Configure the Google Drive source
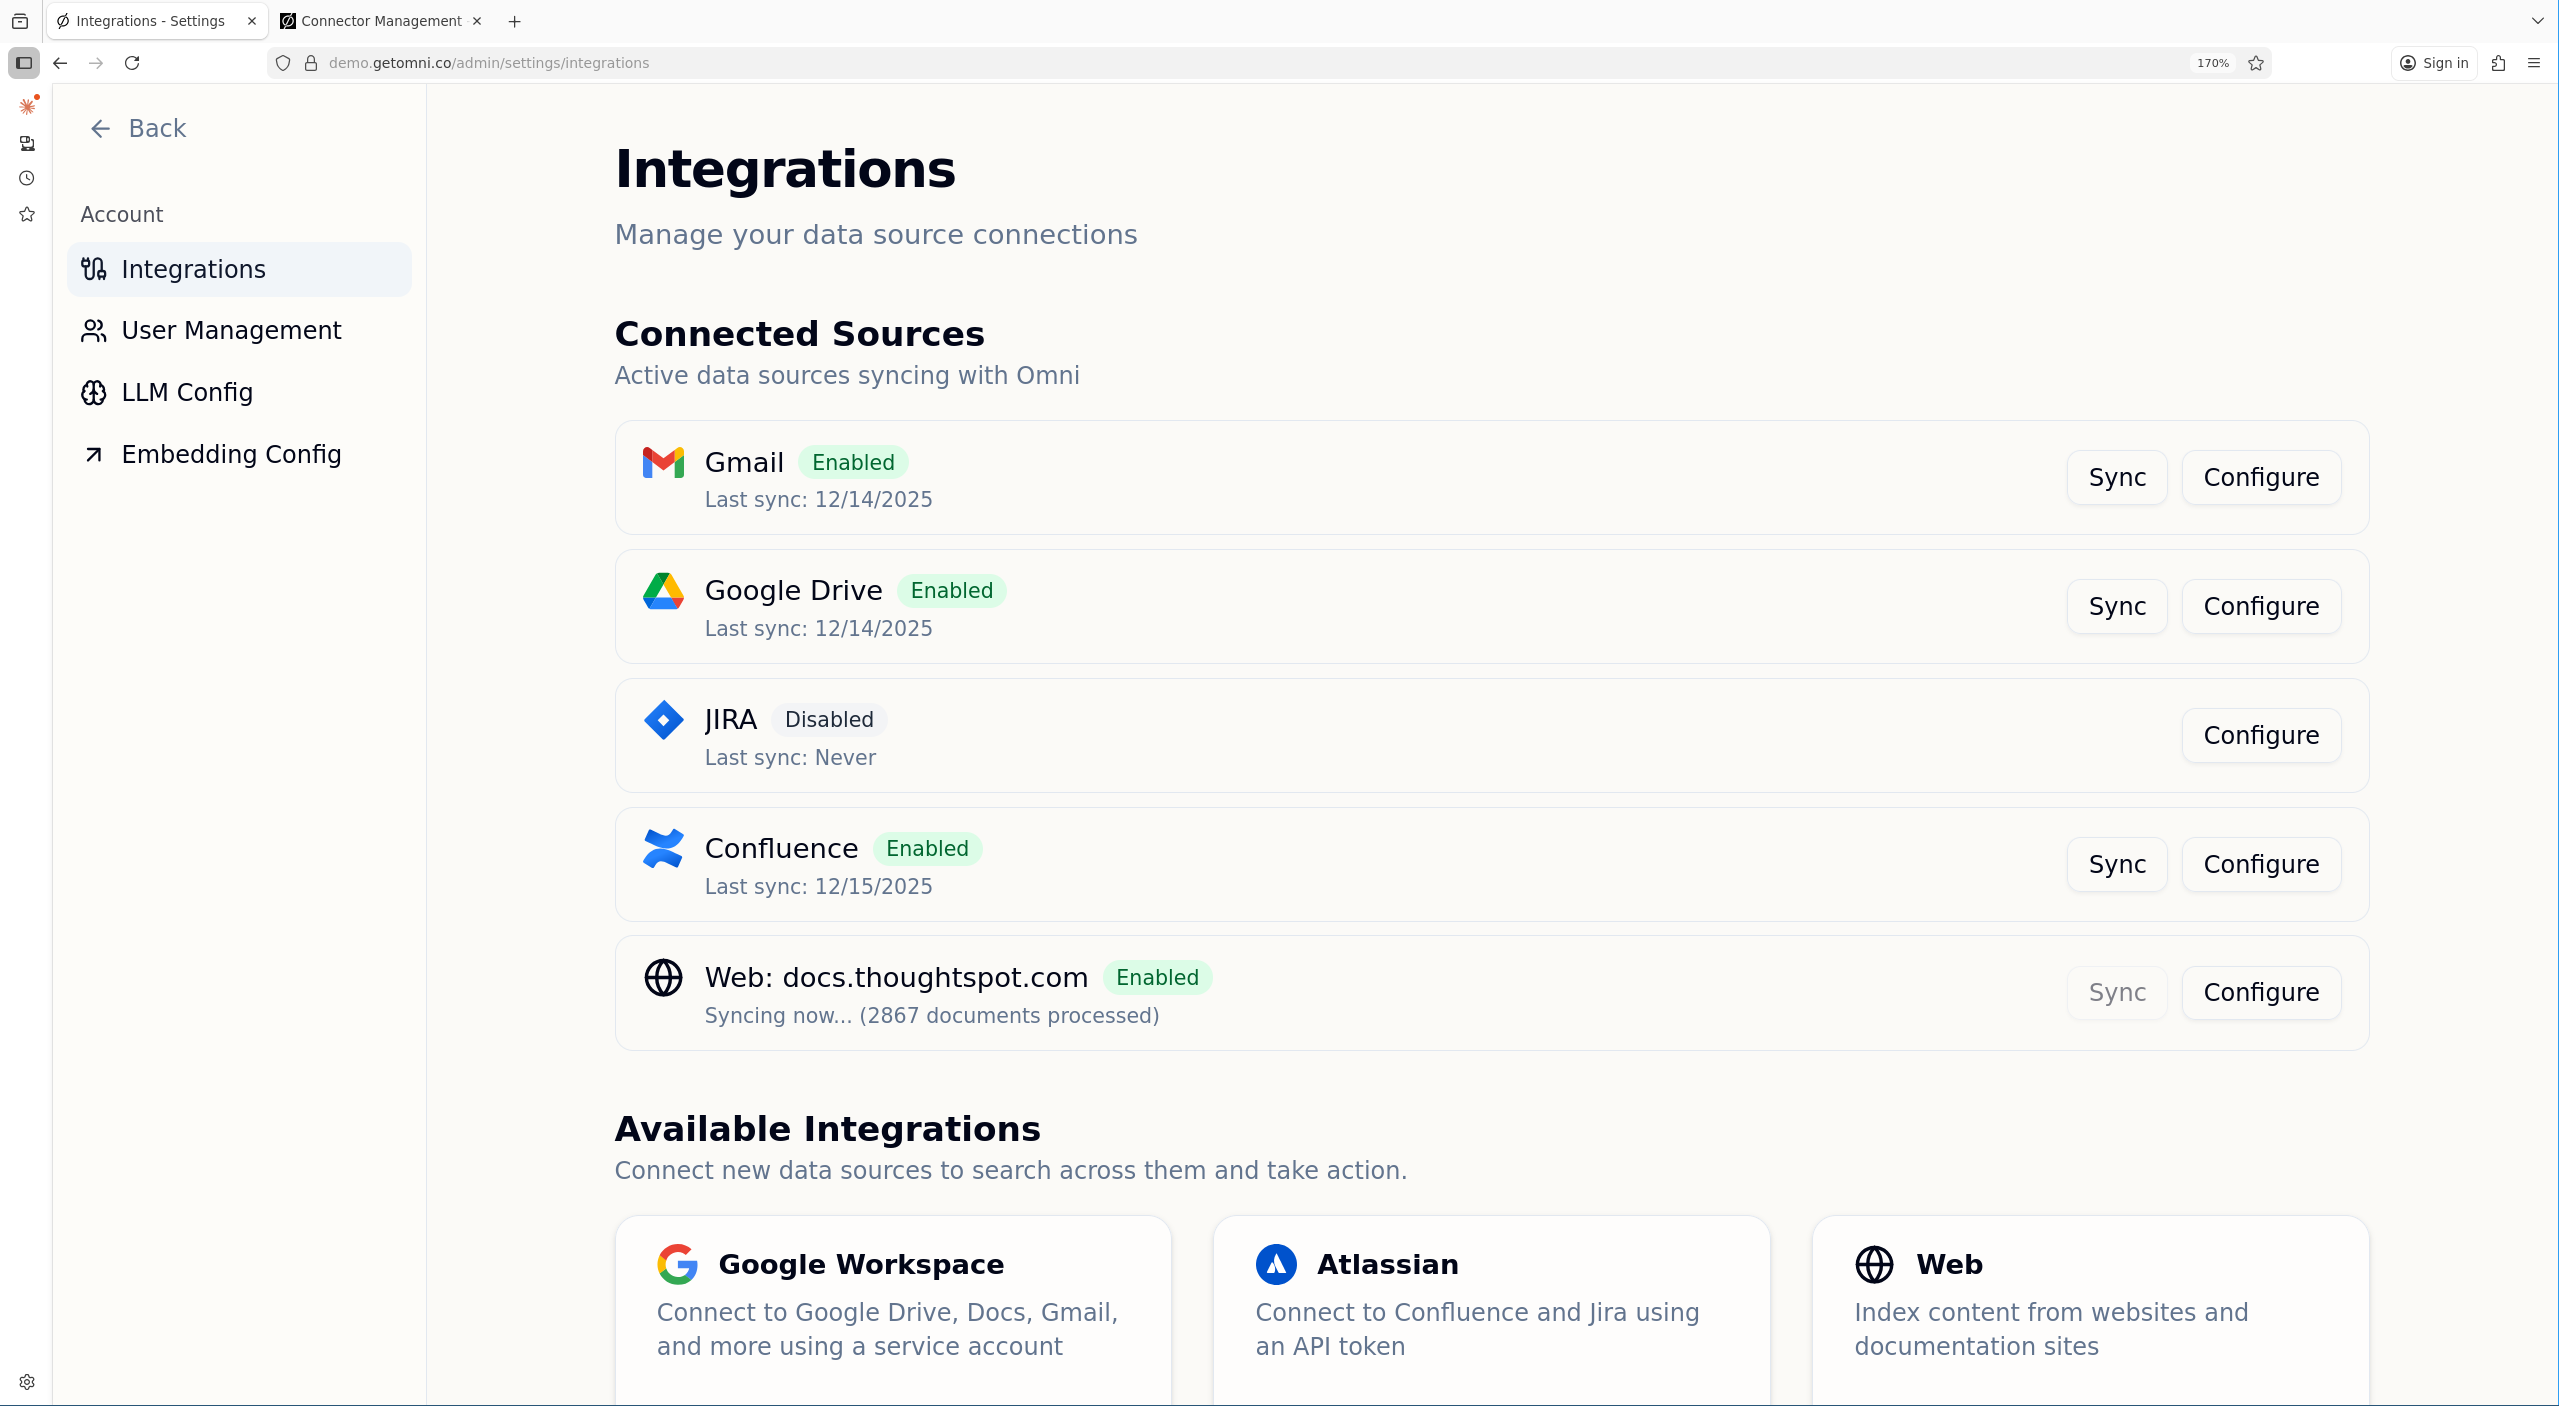2559x1406 pixels. [2261, 607]
